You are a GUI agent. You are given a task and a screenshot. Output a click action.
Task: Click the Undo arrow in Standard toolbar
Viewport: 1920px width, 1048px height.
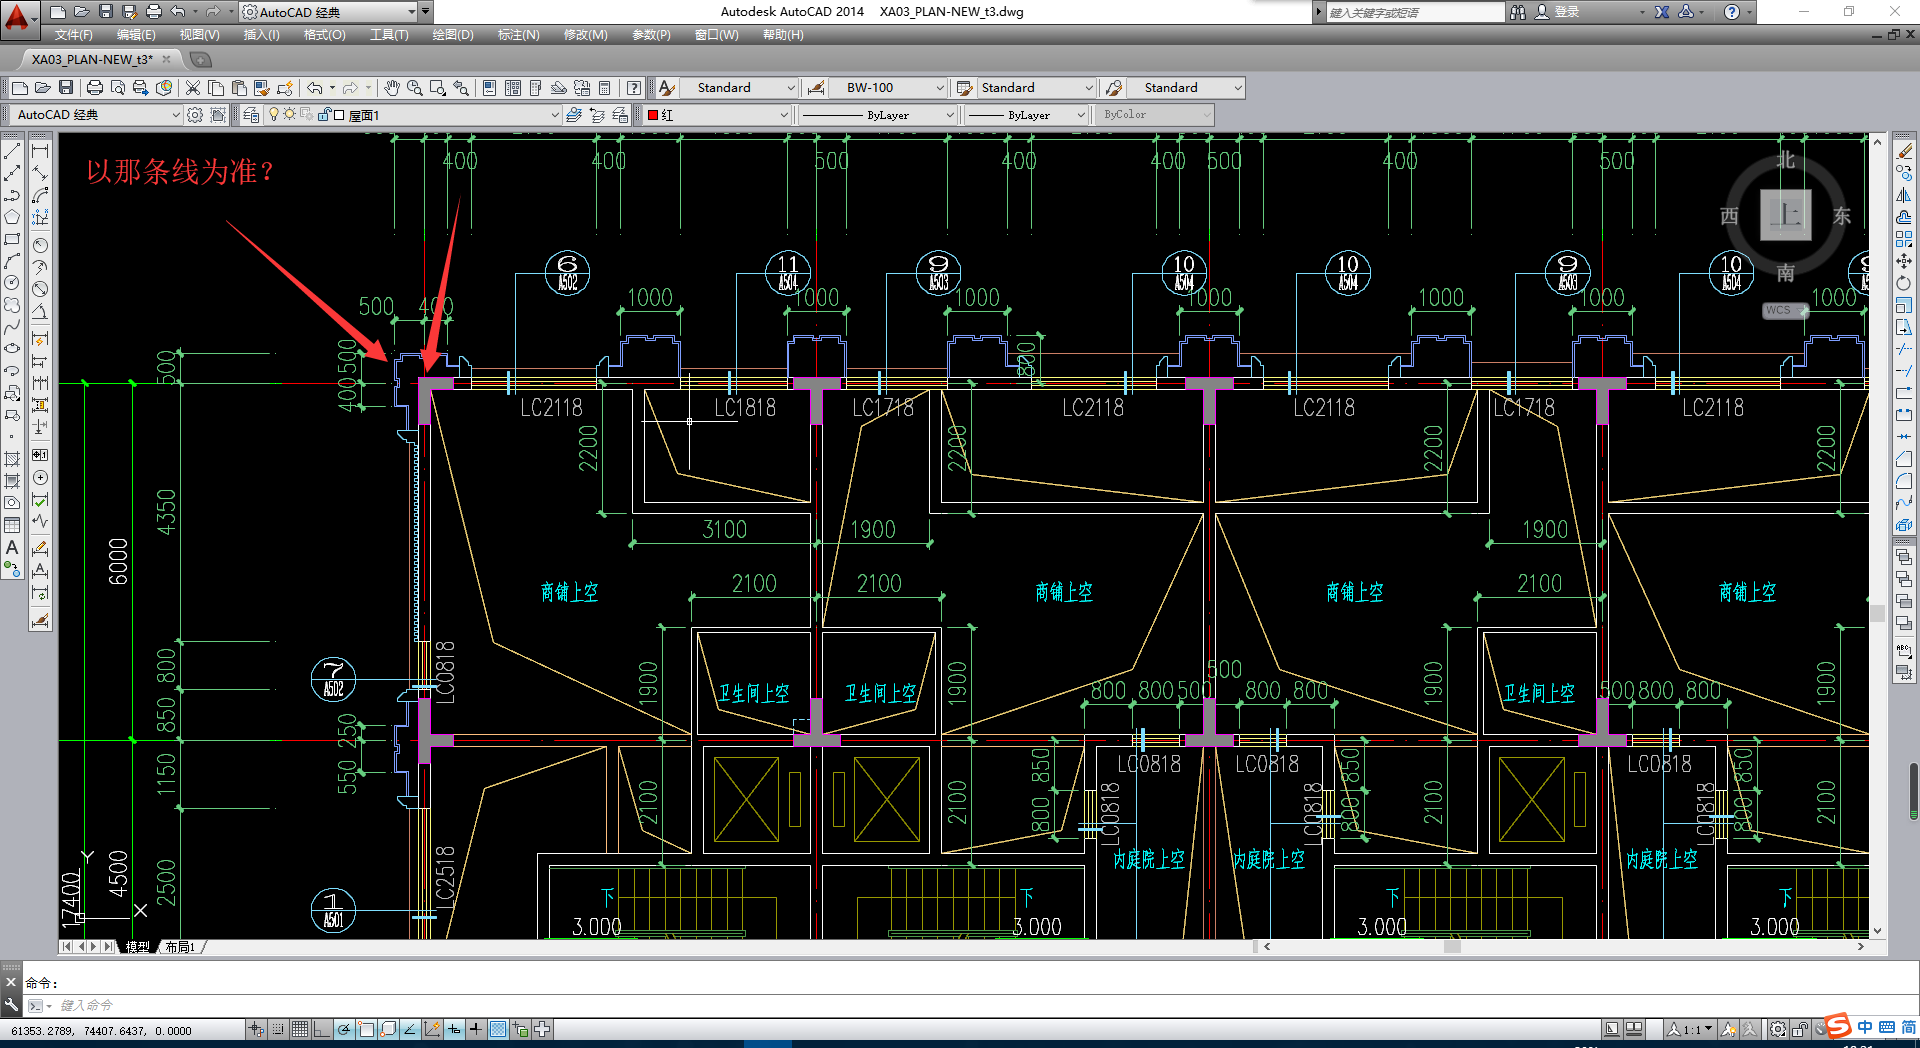pyautogui.click(x=314, y=88)
